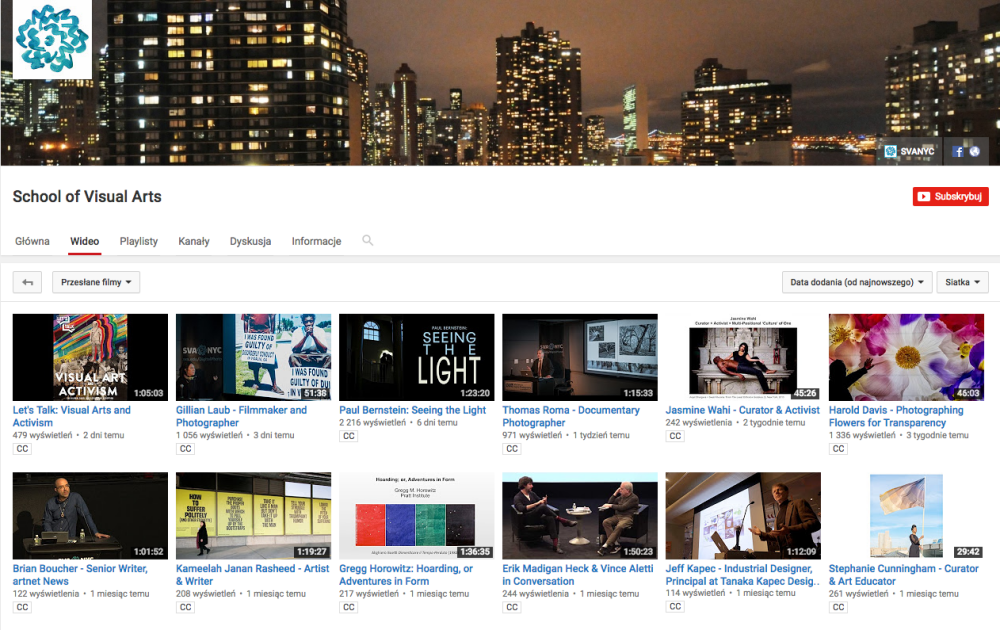
Task: Click title Thomas Roma - Documentary Photographer
Action: (x=571, y=416)
